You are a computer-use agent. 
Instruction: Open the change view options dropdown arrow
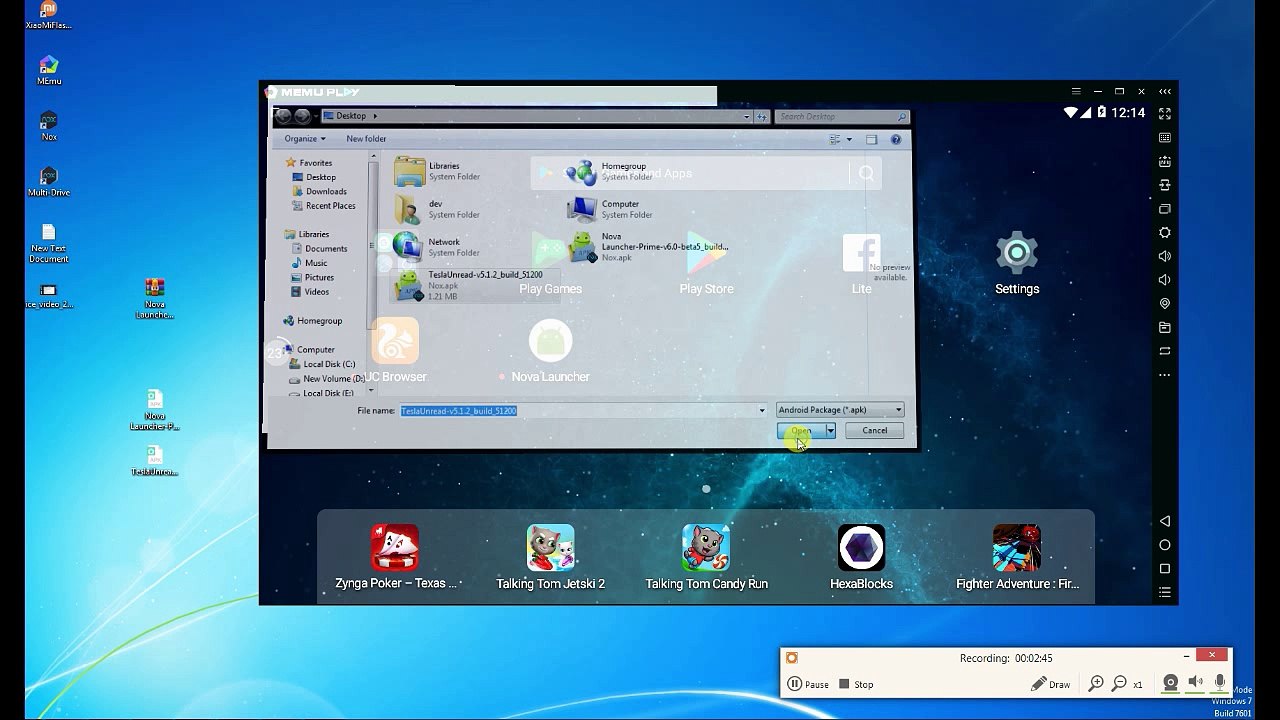[x=850, y=140]
